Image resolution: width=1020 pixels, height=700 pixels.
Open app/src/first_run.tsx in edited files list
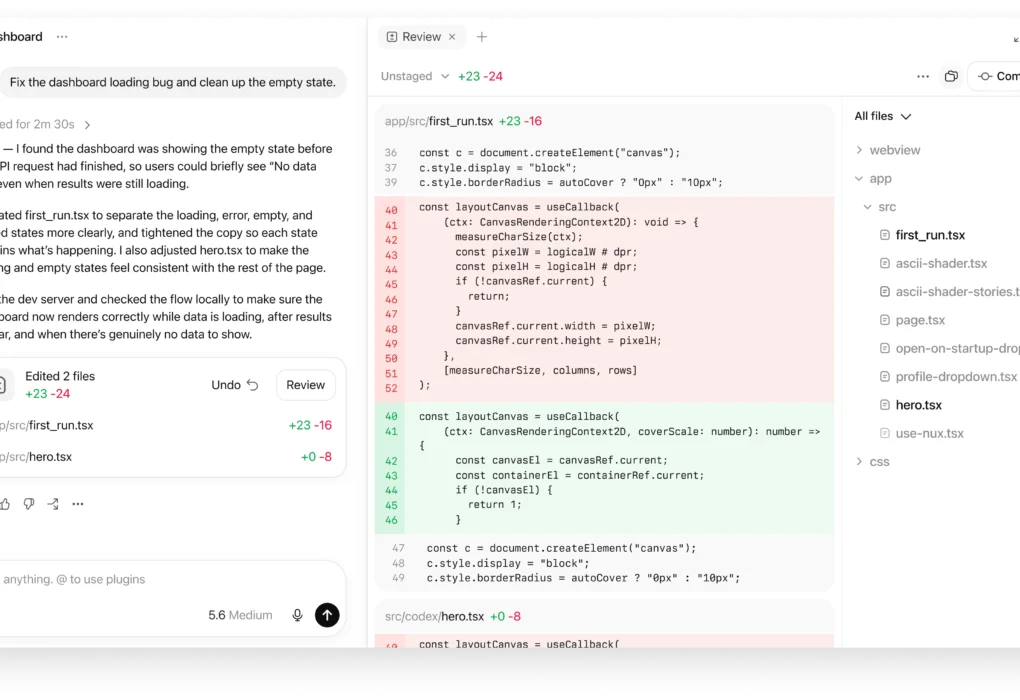pos(166,425)
